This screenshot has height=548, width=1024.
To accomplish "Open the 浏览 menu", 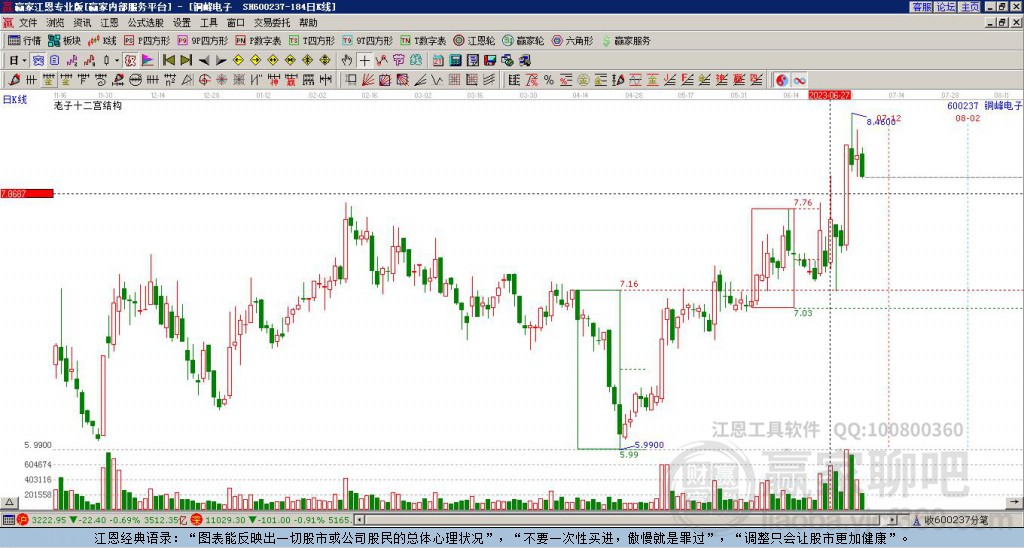I will tap(56, 23).
